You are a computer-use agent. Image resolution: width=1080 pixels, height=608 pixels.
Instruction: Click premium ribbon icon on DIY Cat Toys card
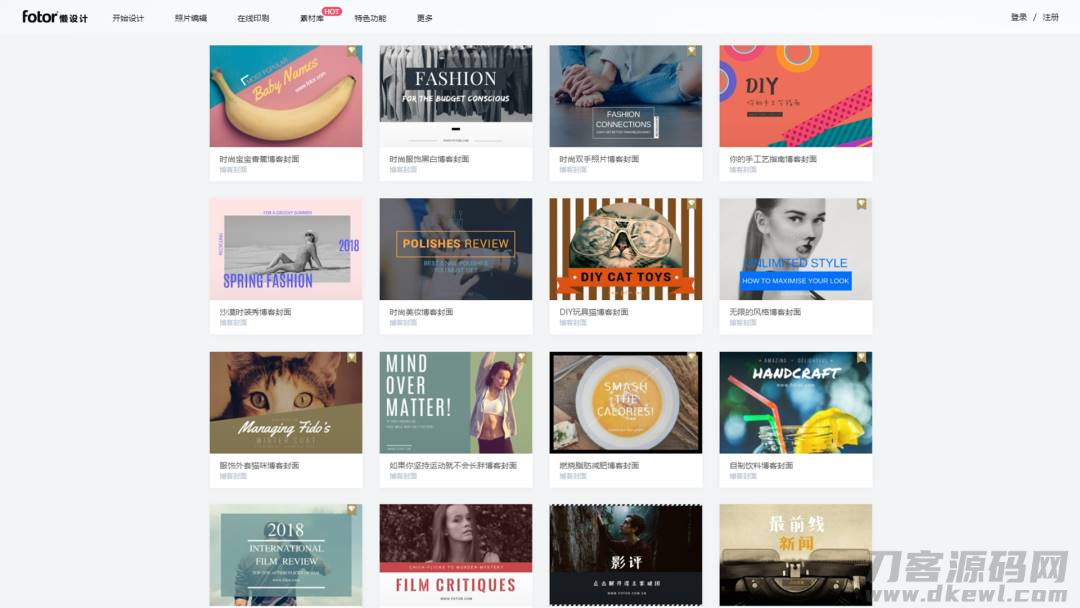pos(692,205)
